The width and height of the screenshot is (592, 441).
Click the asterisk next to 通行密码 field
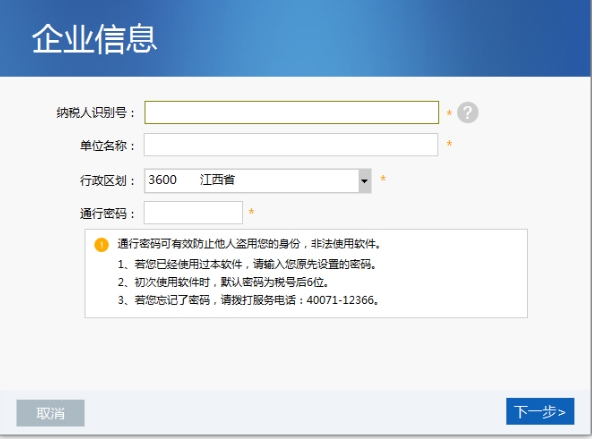[251, 212]
